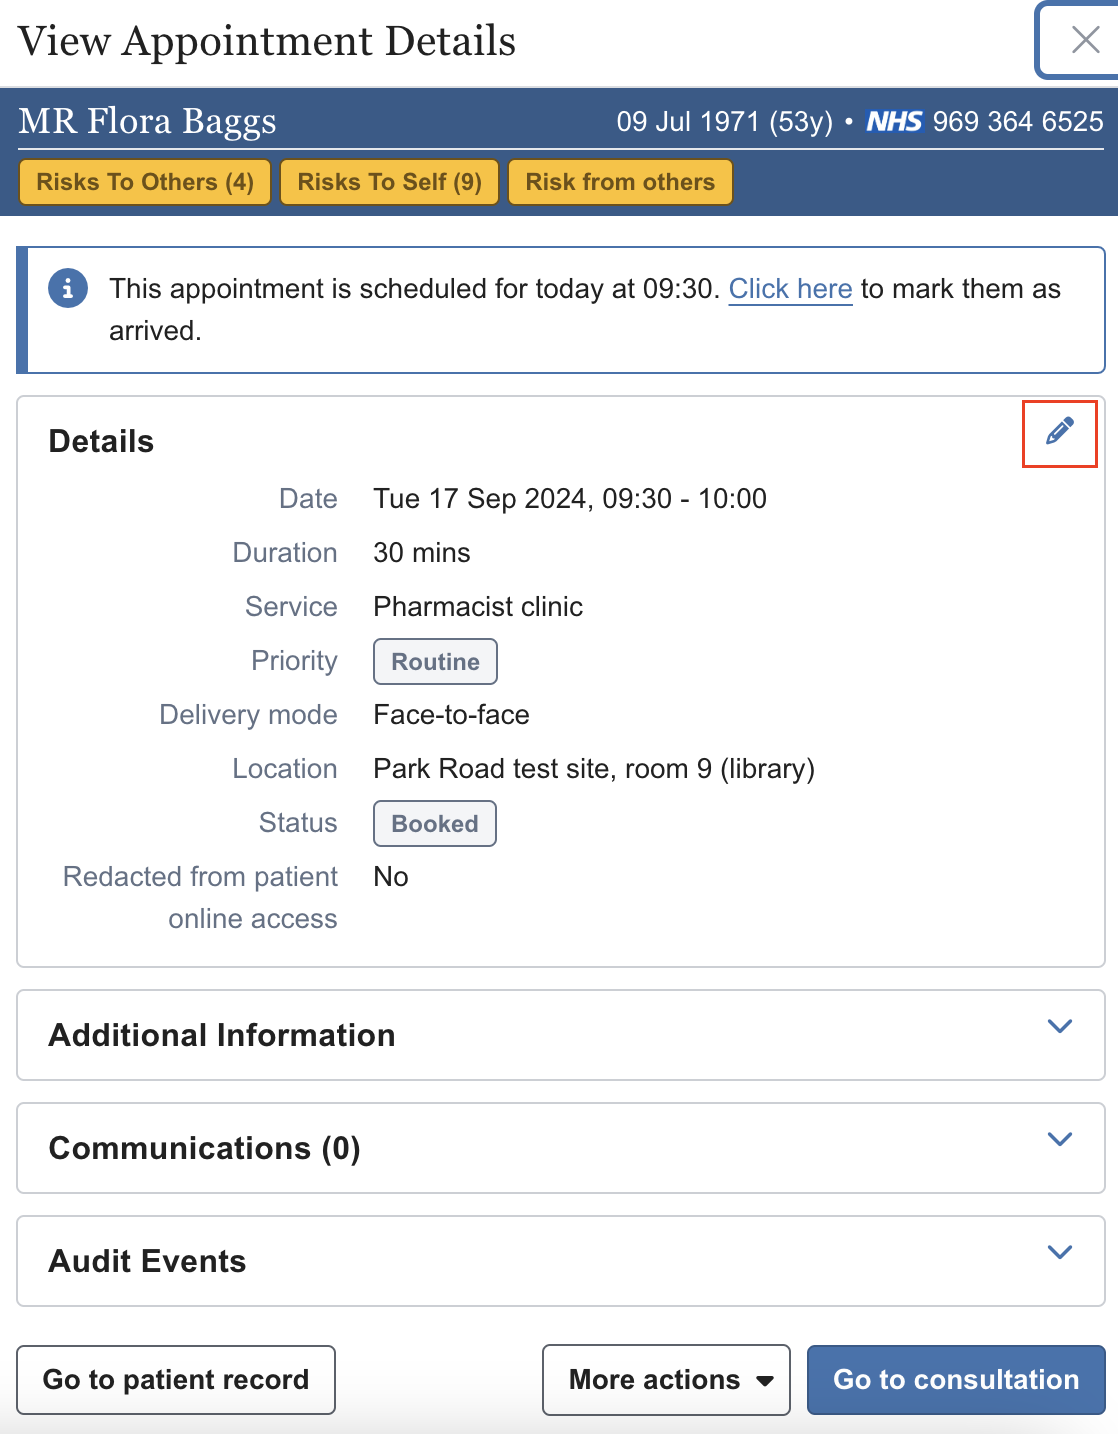Click the NHS logo in the patient banner
The width and height of the screenshot is (1118, 1434).
[x=894, y=122]
